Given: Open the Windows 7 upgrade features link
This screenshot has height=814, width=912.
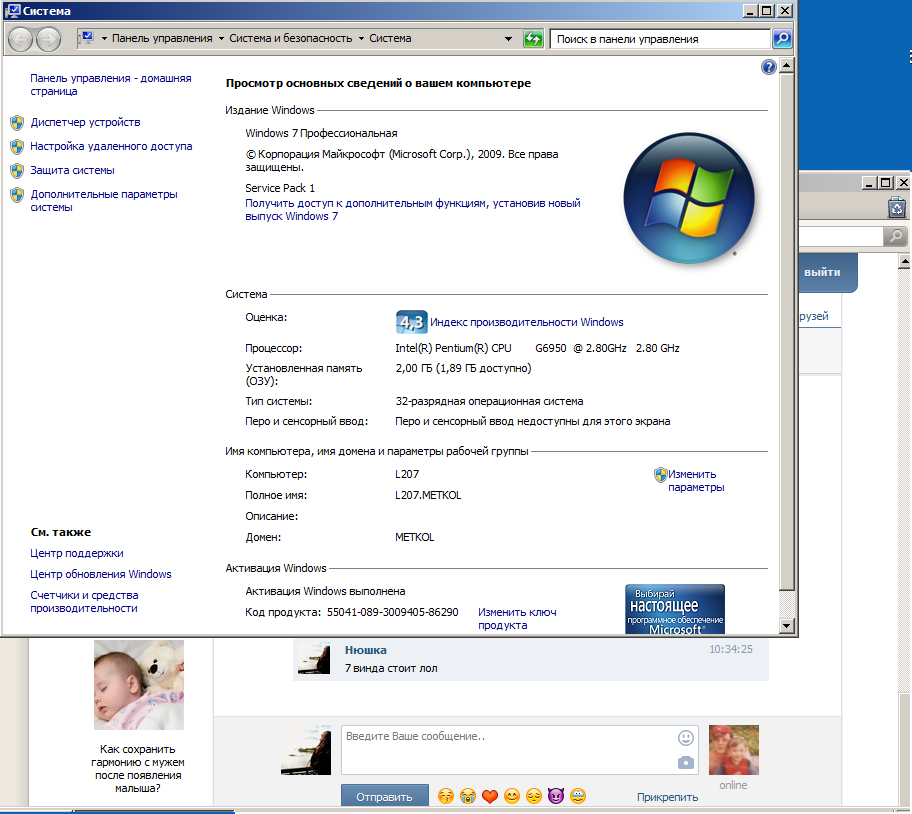Looking at the screenshot, I should click(x=412, y=210).
